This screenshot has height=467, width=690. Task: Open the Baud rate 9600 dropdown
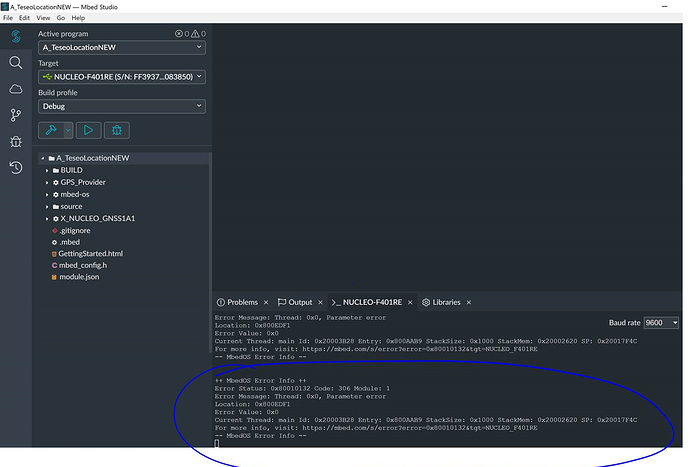[x=661, y=323]
